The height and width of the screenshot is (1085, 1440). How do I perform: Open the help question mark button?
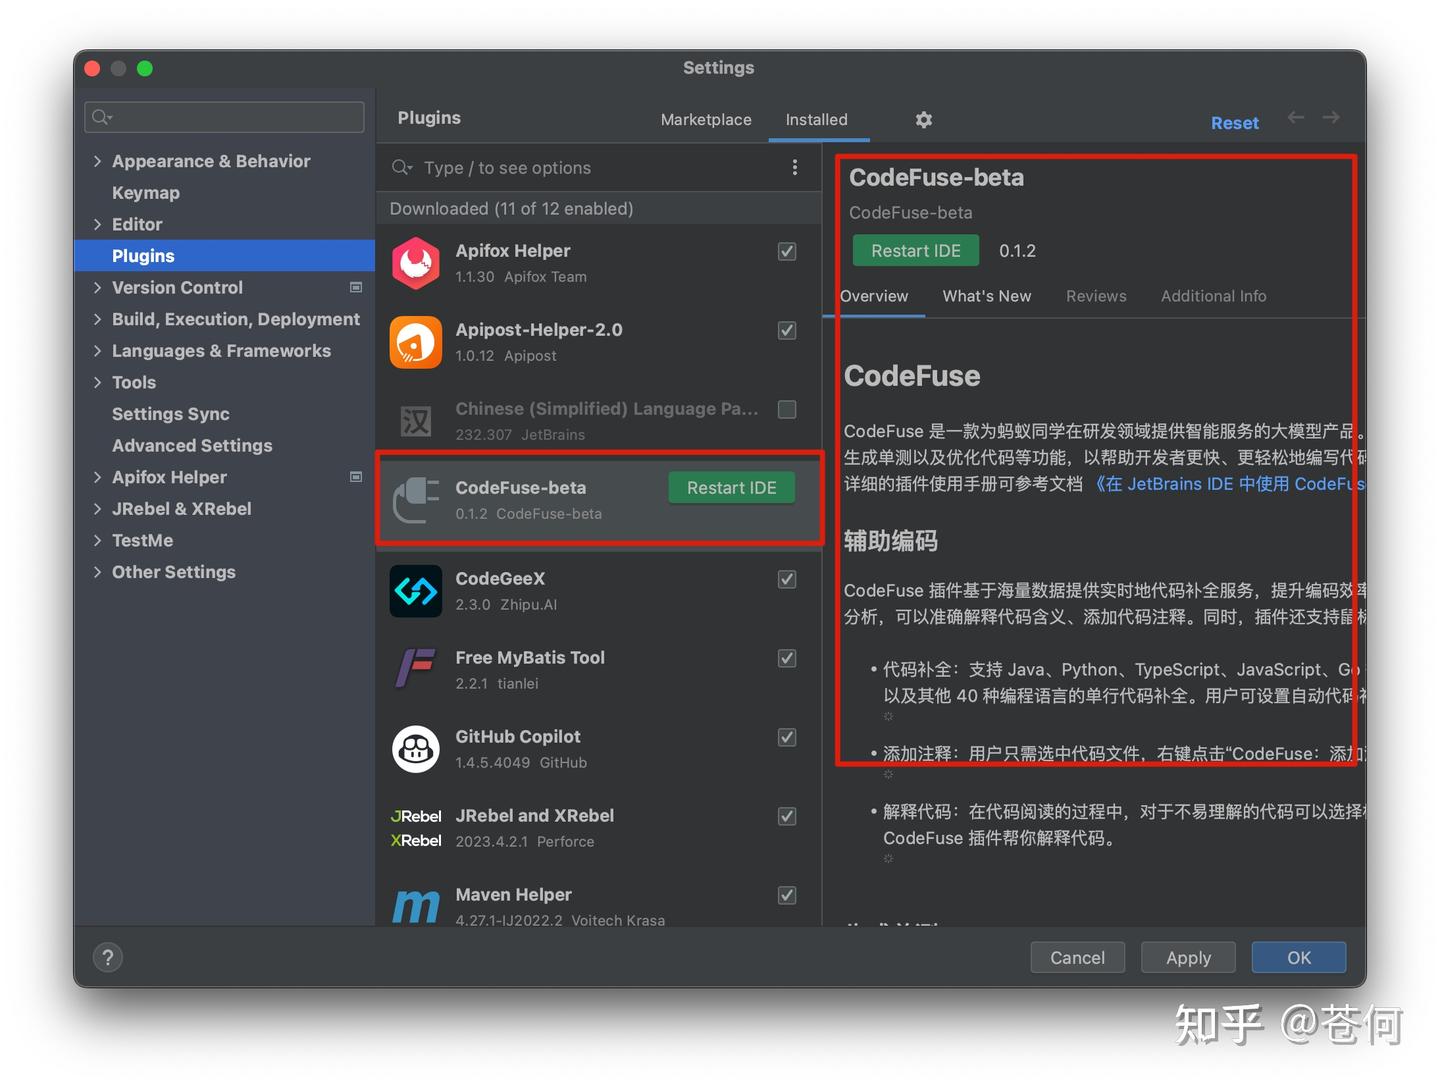(x=108, y=958)
